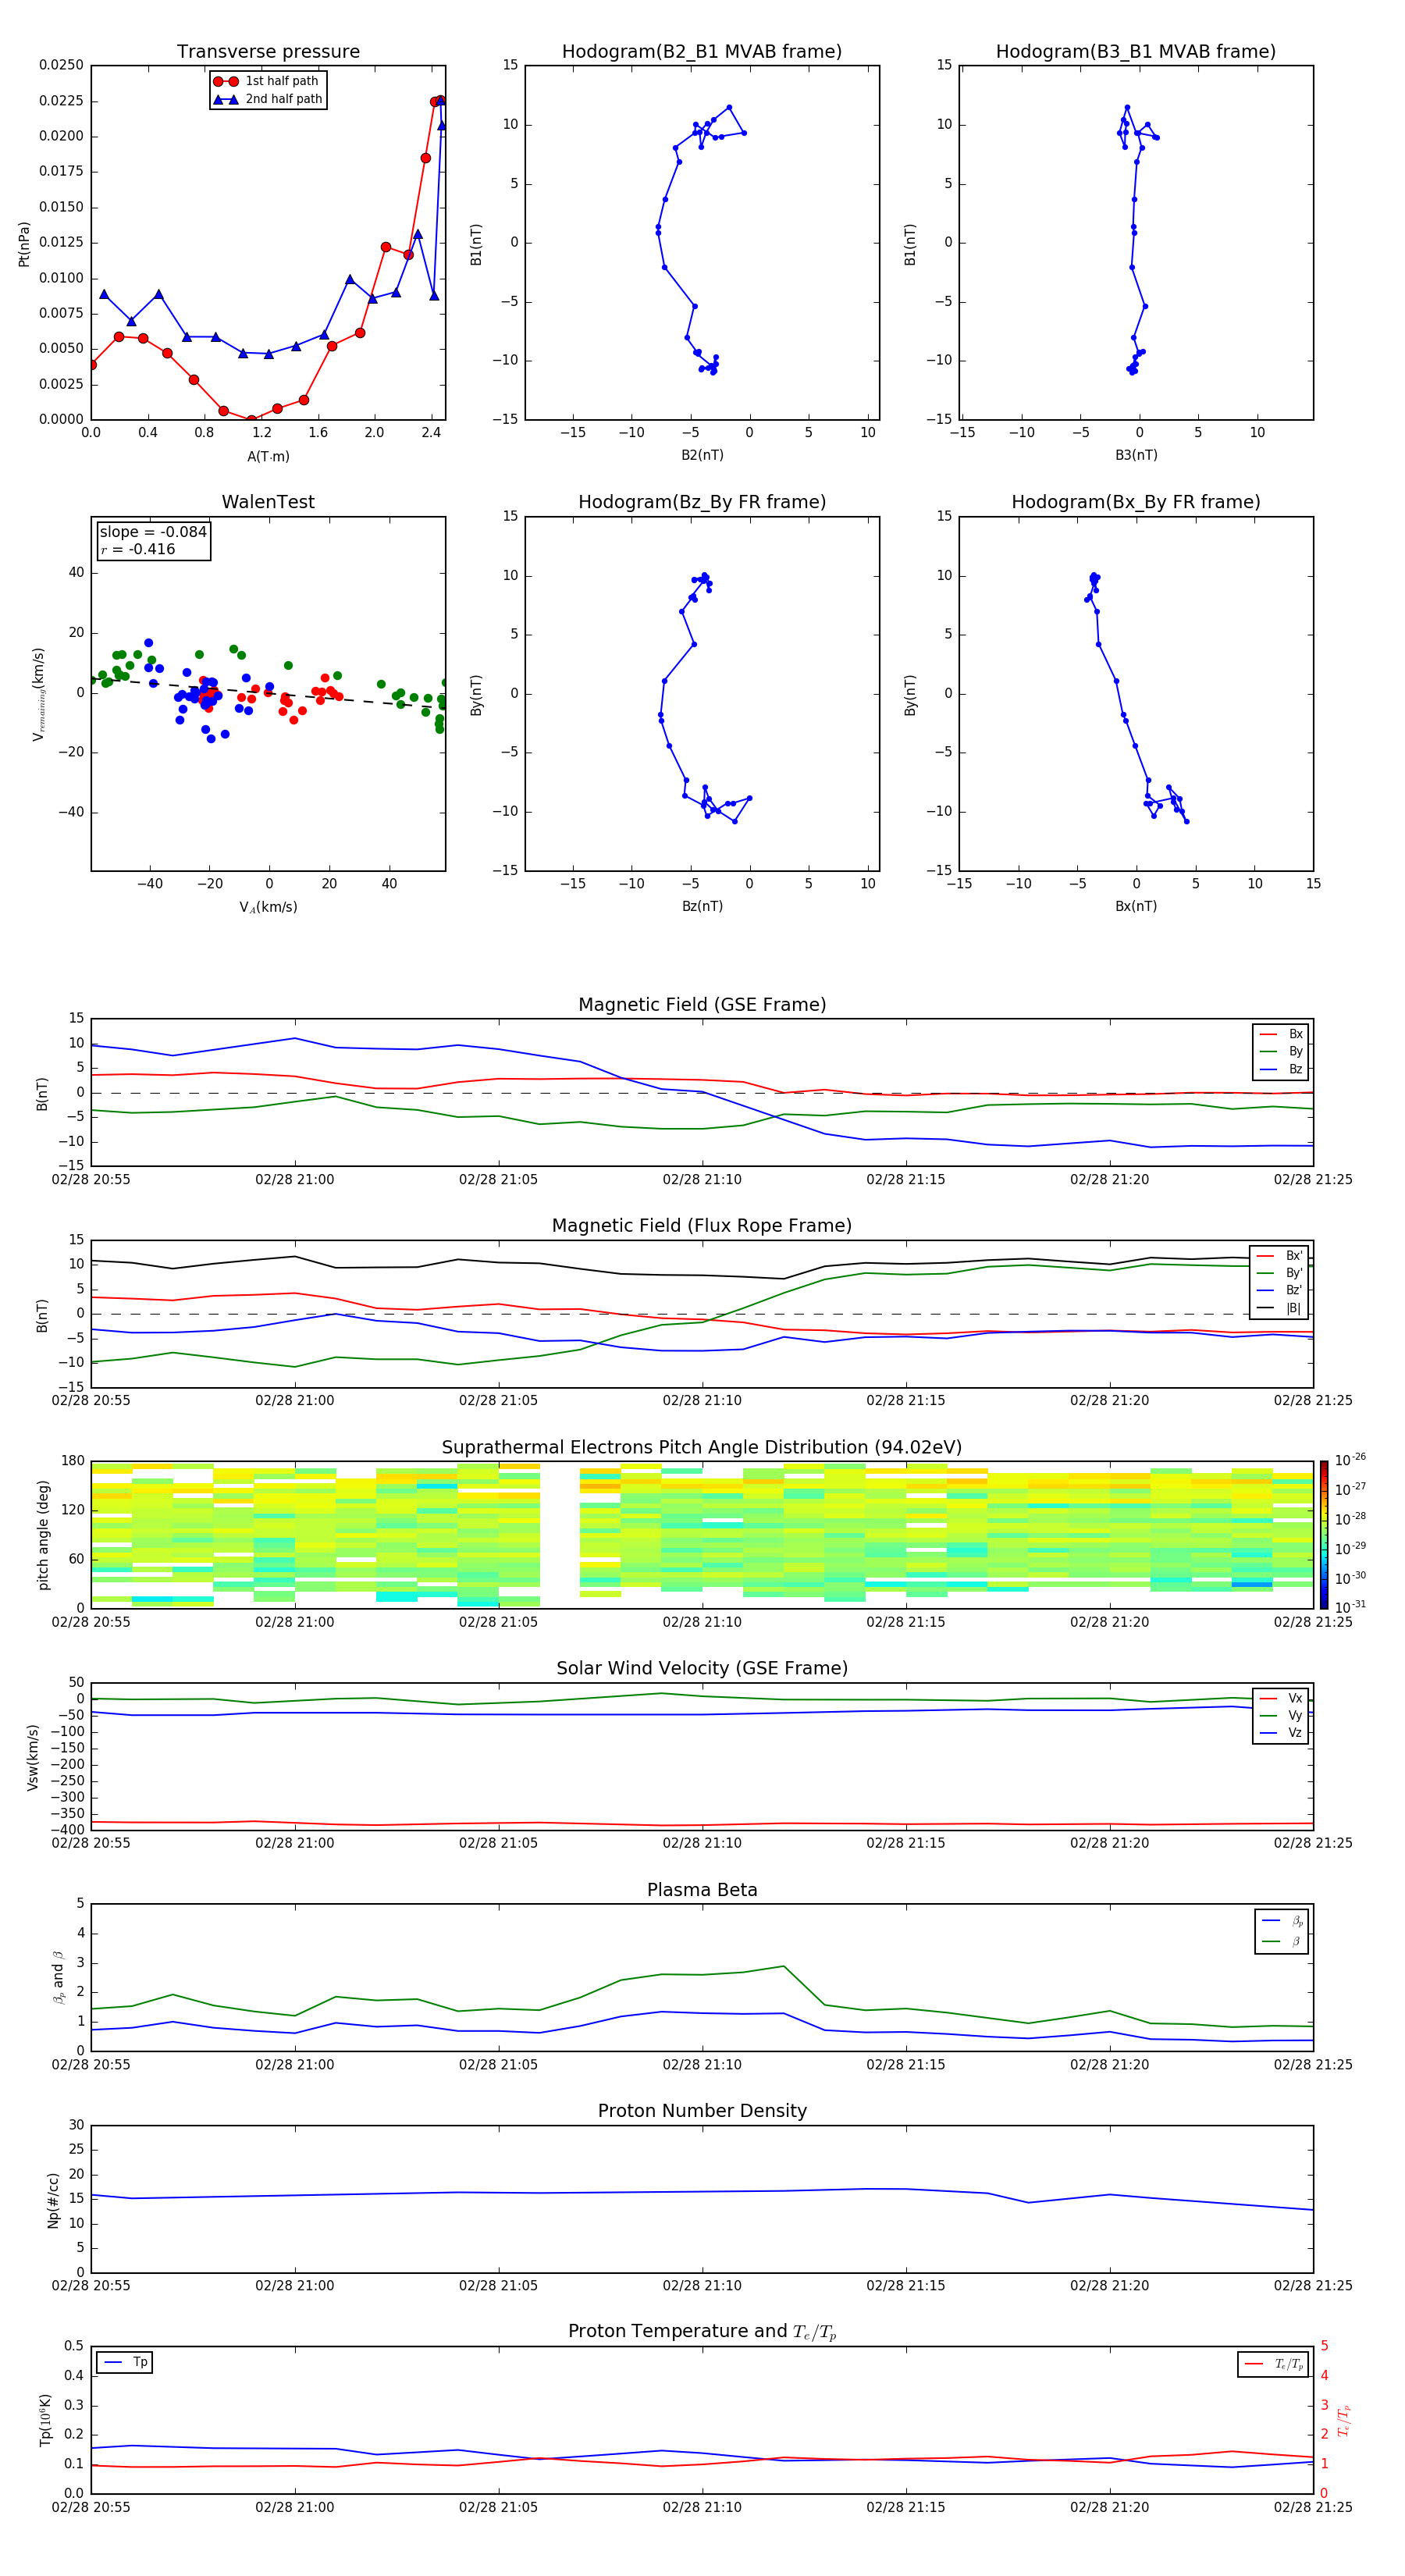Select the Vy legend entry
Screen dimensions: 1405x2576
click(x=1281, y=1715)
